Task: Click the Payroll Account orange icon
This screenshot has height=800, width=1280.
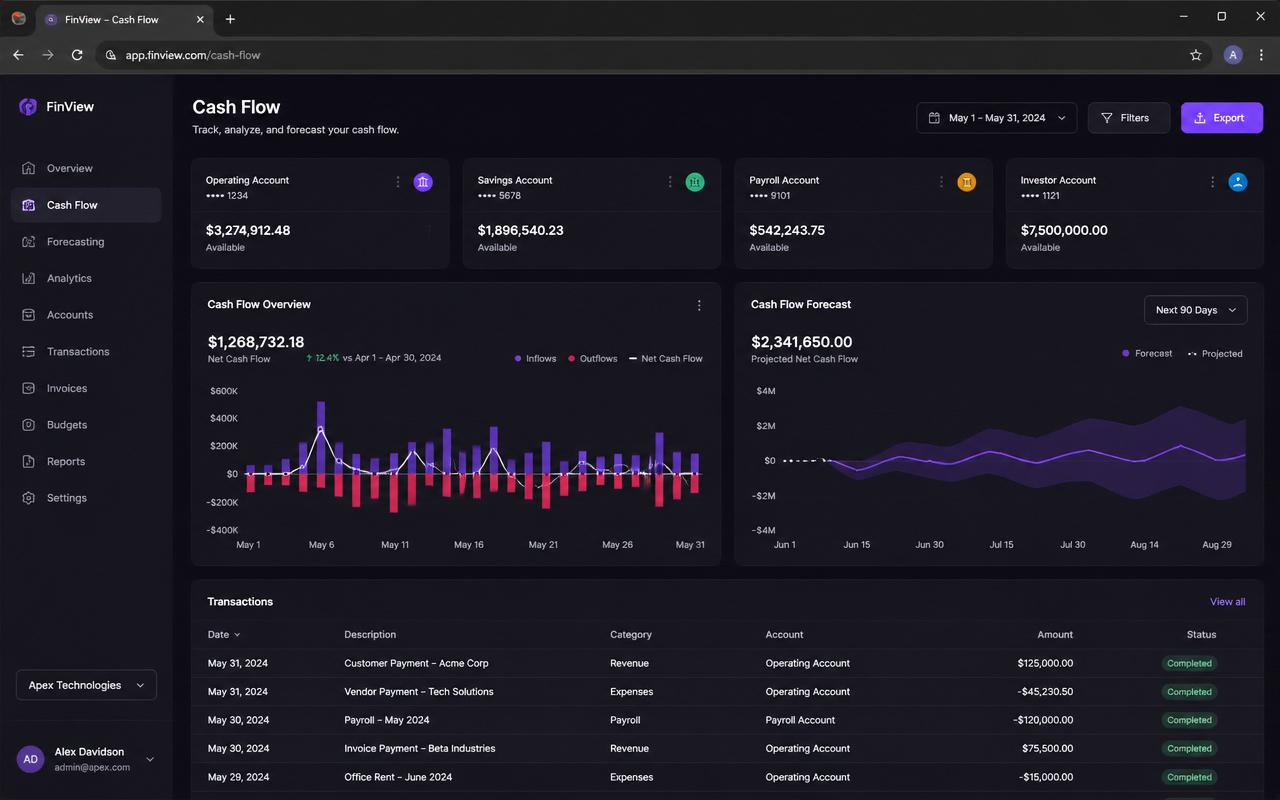Action: [966, 182]
